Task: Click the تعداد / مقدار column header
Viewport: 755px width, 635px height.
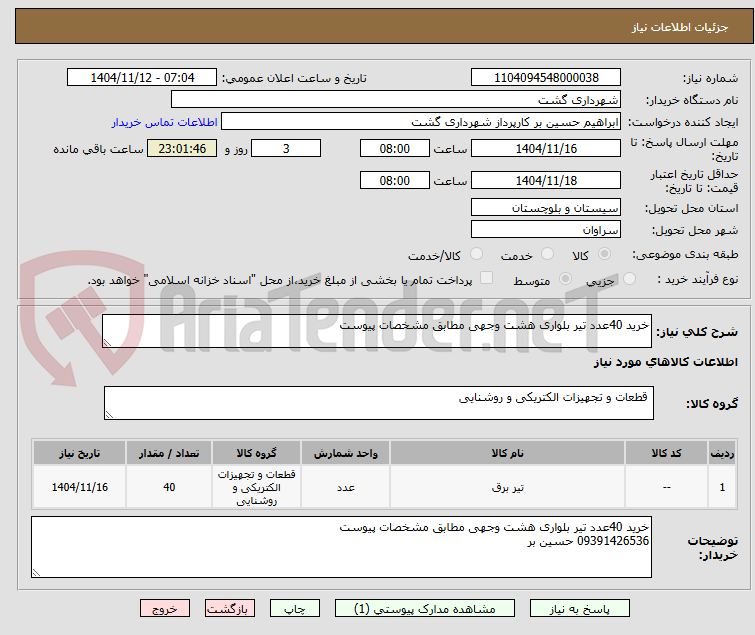Action: click(169, 453)
